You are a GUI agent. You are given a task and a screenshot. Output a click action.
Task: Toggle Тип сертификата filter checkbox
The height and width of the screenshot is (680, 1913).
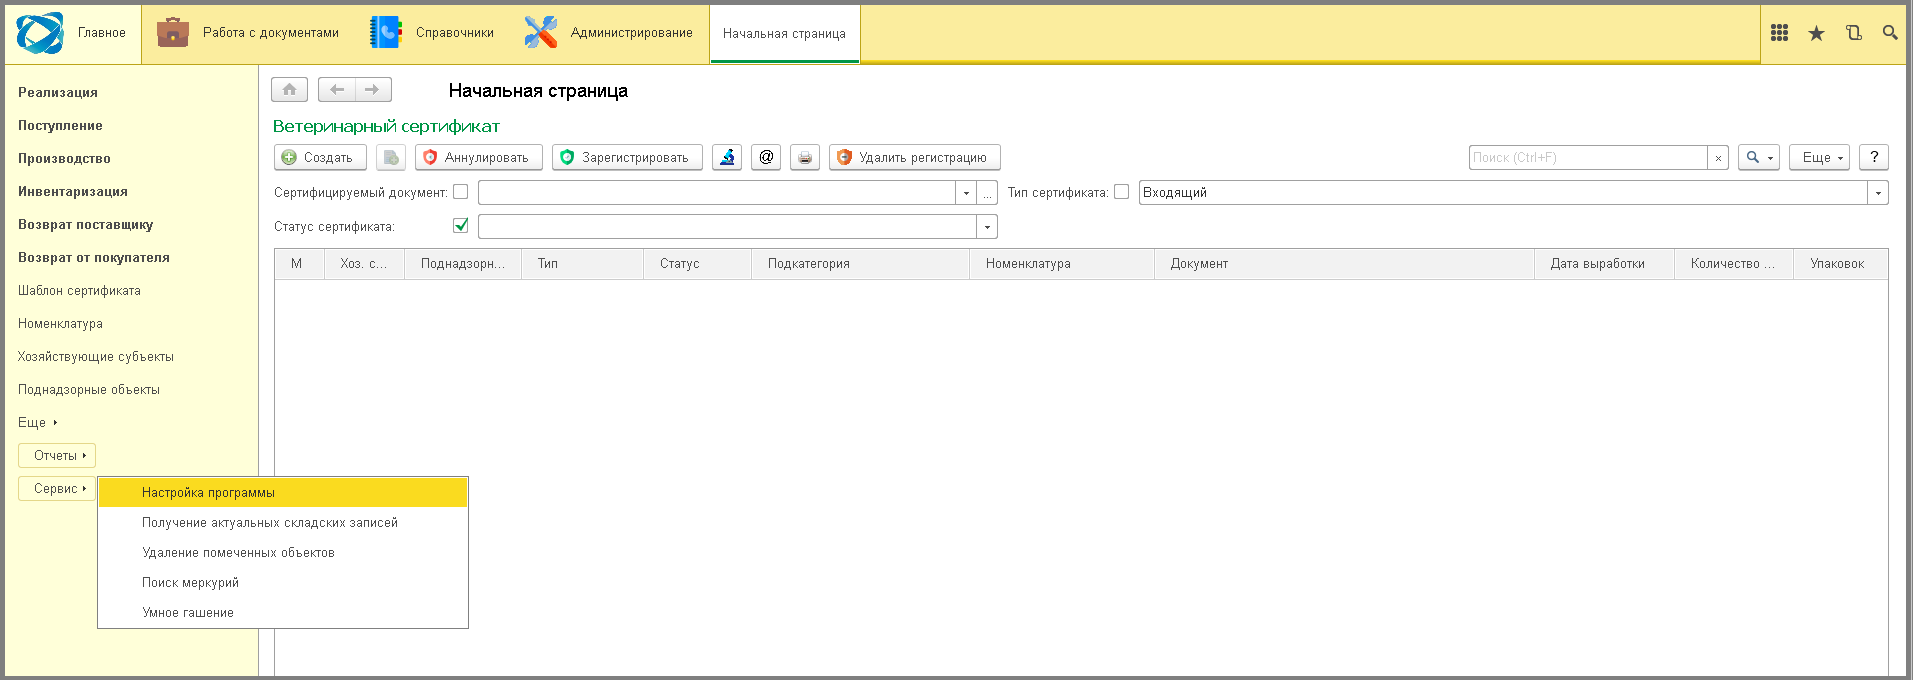tap(1121, 192)
